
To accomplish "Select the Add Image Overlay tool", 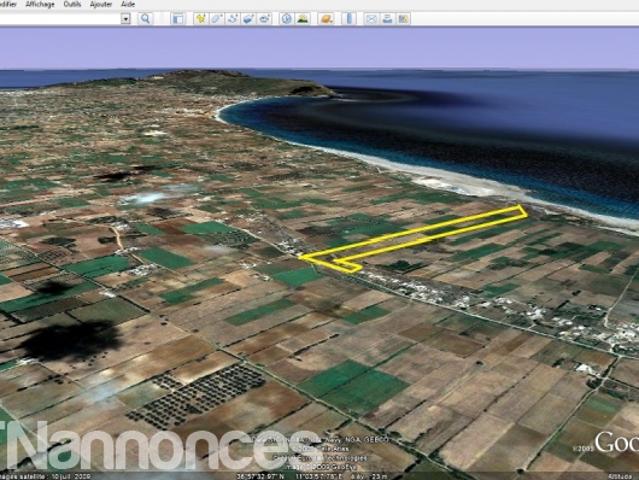I will click(249, 19).
